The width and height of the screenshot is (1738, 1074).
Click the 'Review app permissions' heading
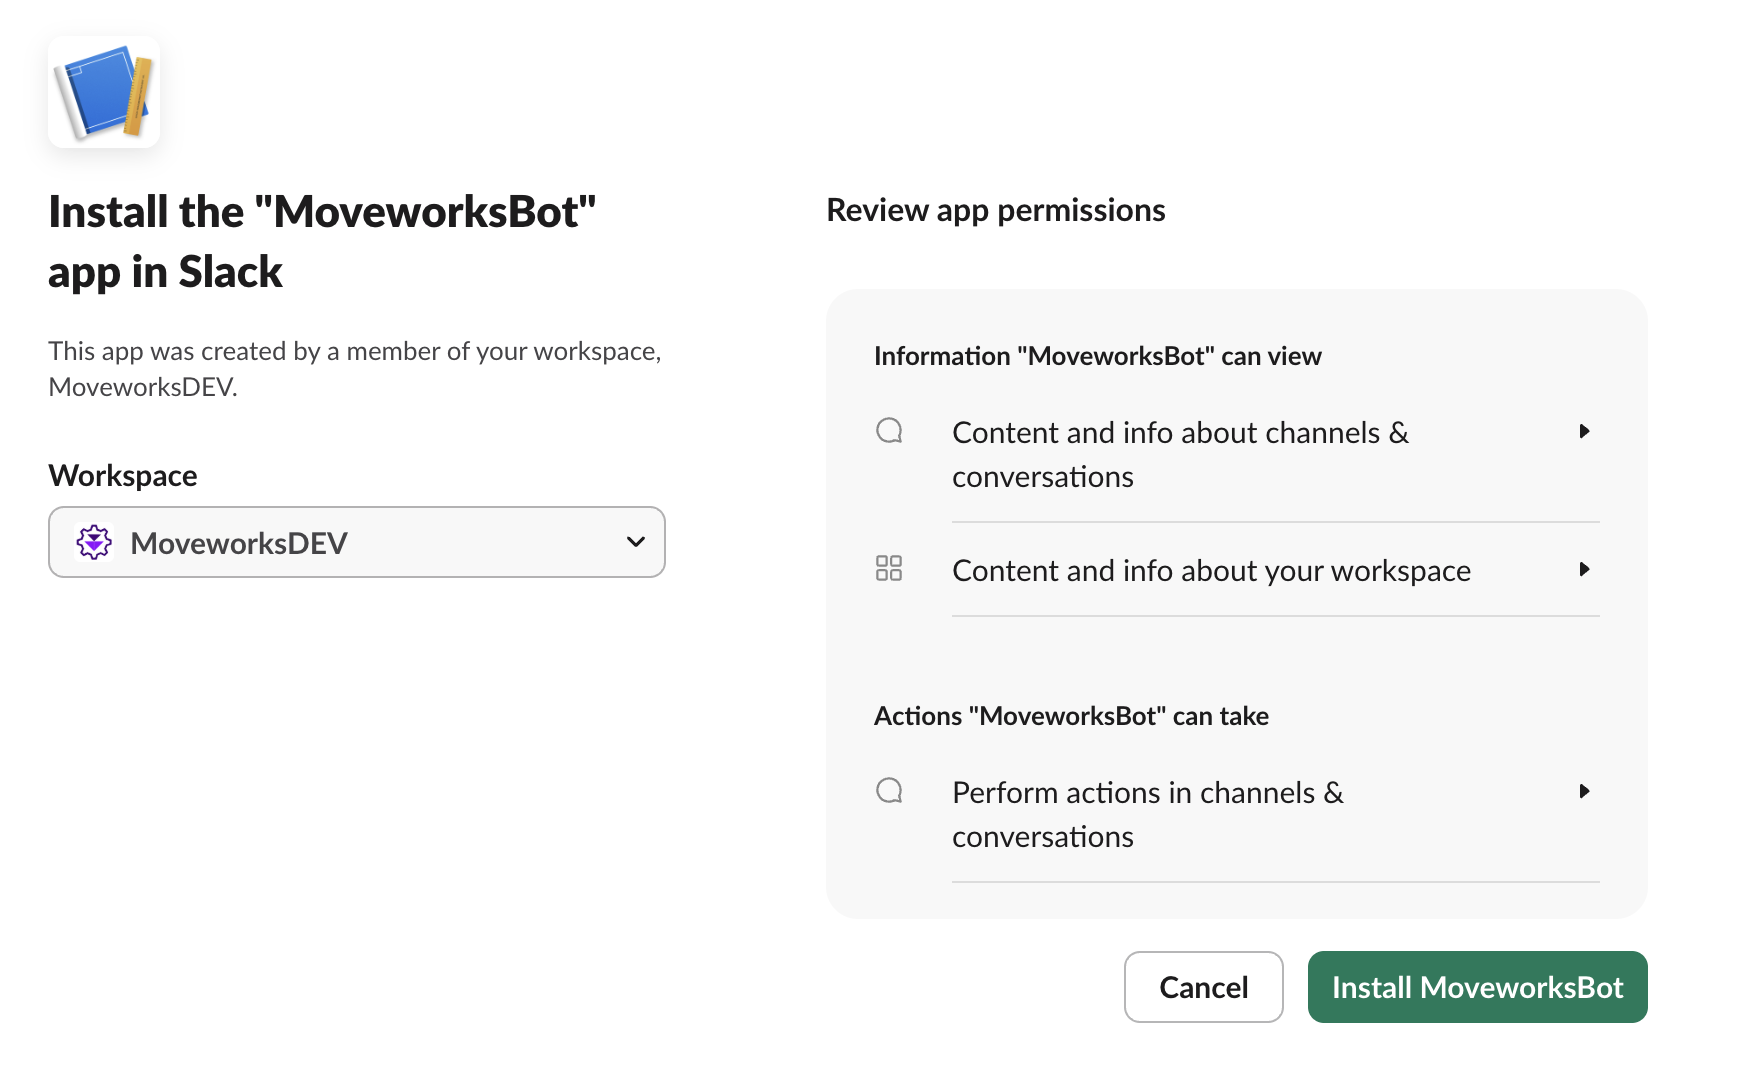point(996,210)
